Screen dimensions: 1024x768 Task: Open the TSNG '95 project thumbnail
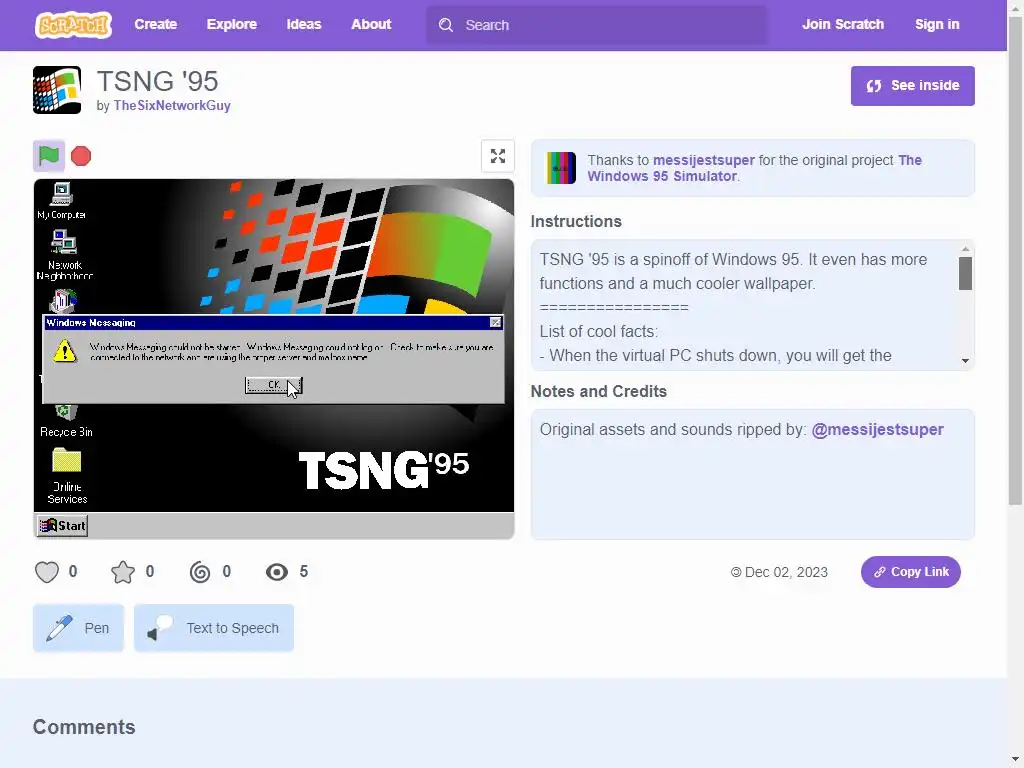click(x=57, y=90)
